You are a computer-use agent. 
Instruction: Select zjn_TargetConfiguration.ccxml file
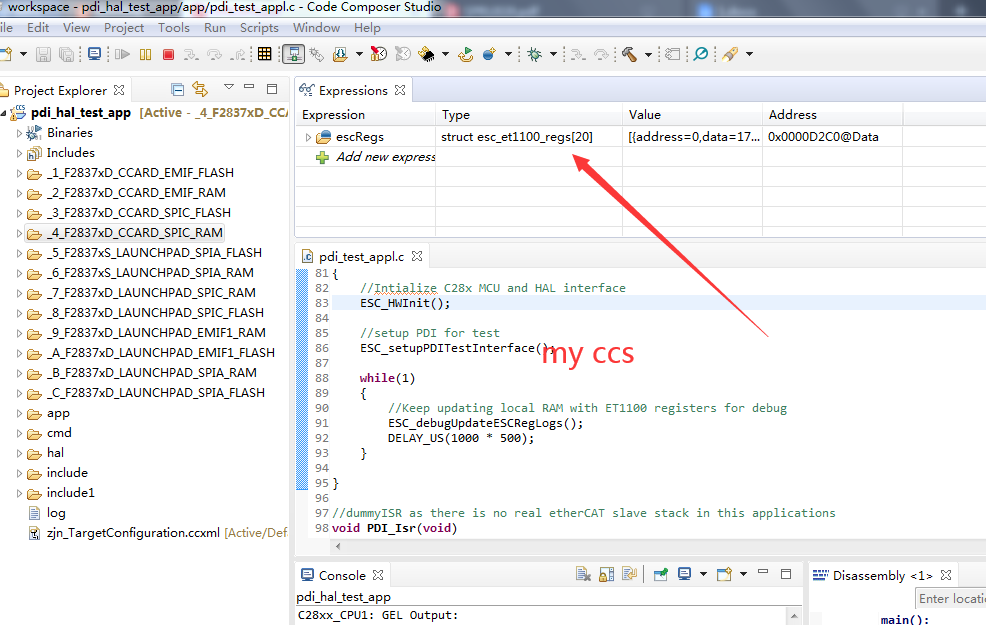pos(133,533)
